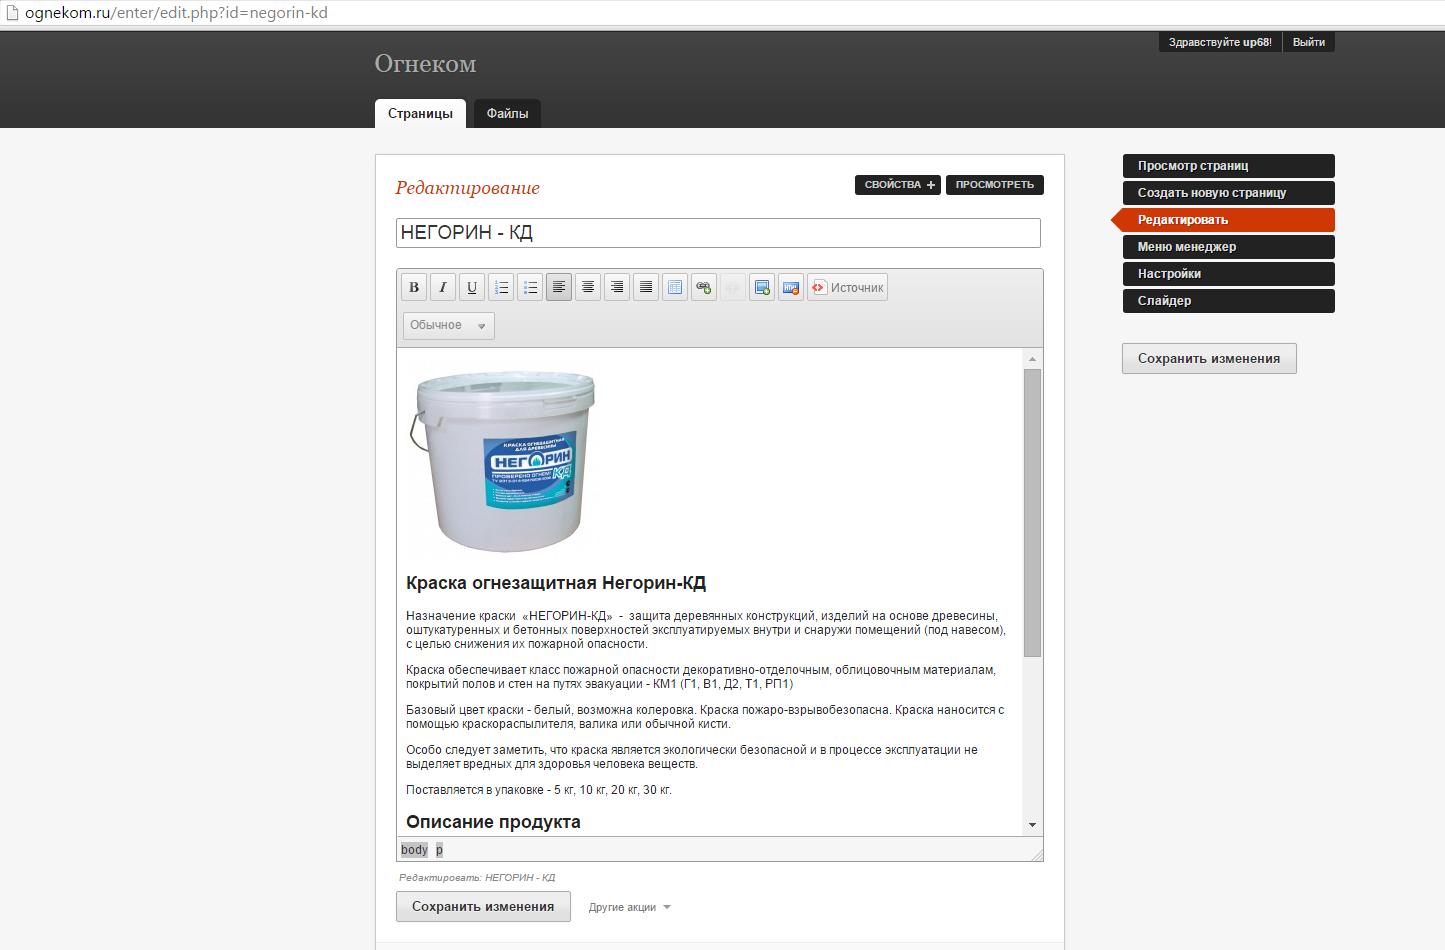
Task: Click the paragraph starting Краска обеспечивает класс
Action: tap(701, 677)
